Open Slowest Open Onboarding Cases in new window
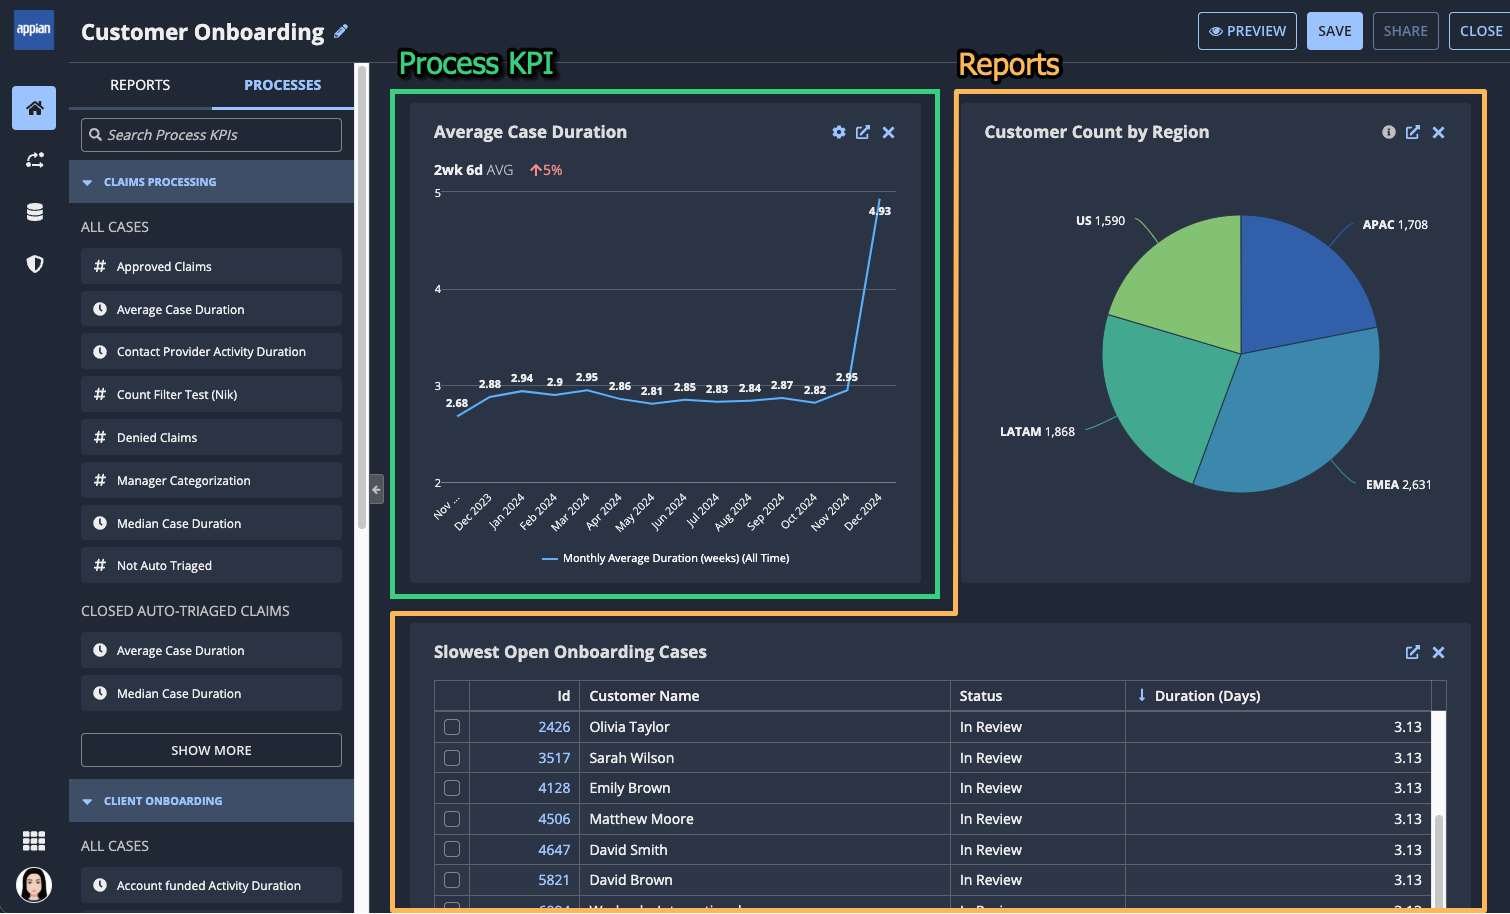The image size is (1510, 914). coord(1413,652)
